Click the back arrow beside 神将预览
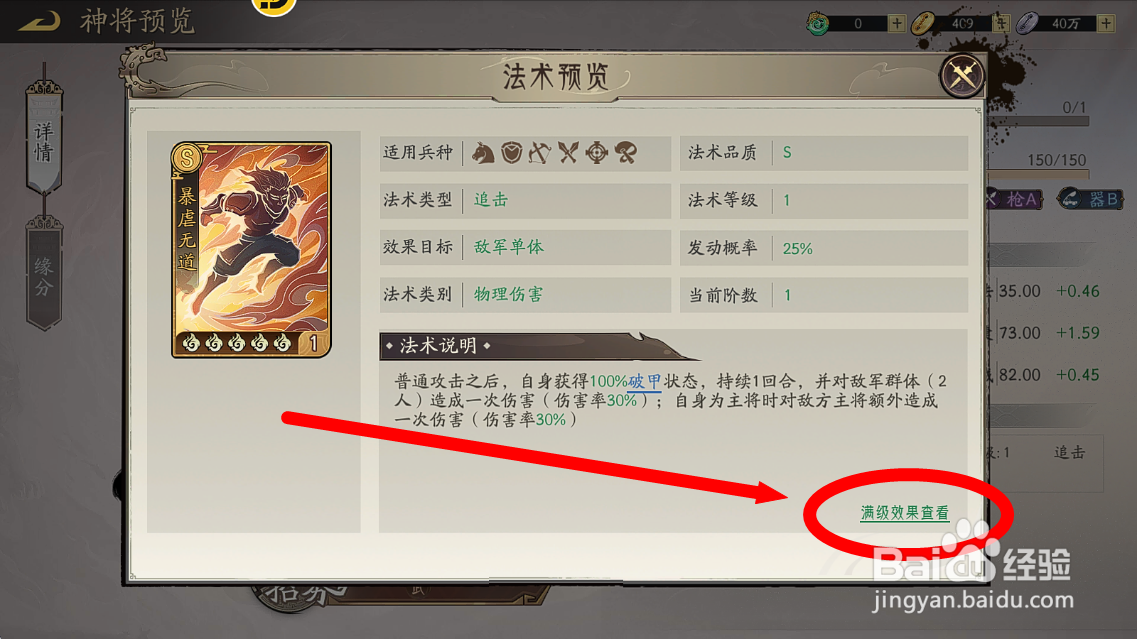Viewport: 1137px width, 639px height. (39, 20)
